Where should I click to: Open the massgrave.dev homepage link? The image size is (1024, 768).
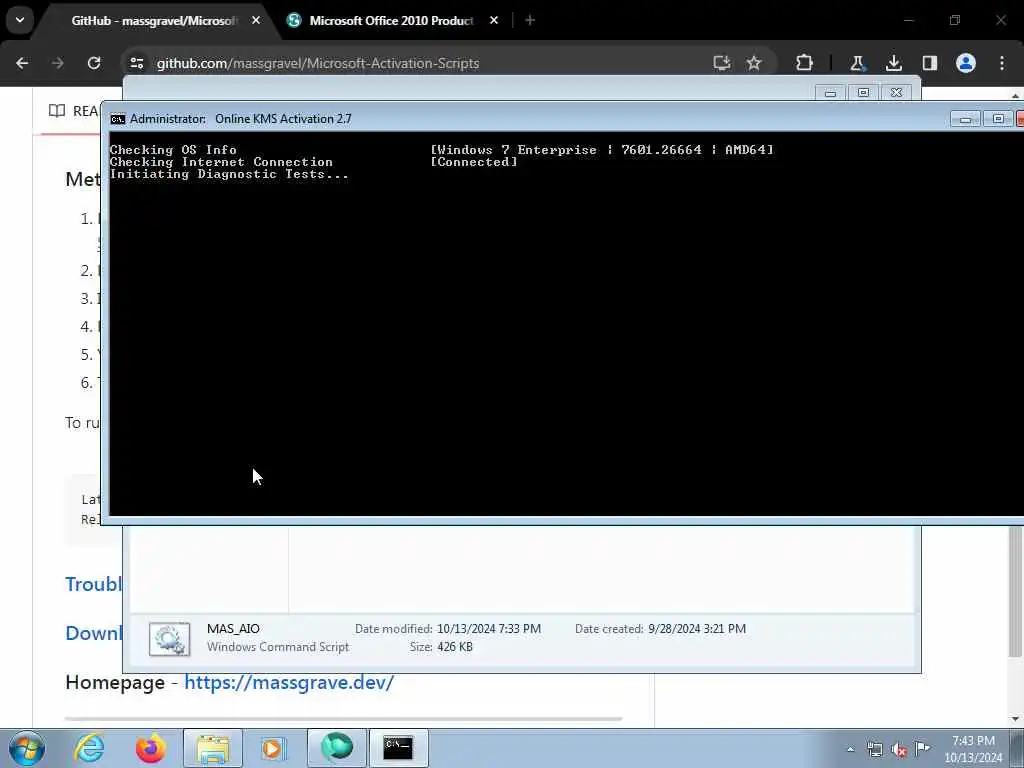pyautogui.click(x=289, y=682)
